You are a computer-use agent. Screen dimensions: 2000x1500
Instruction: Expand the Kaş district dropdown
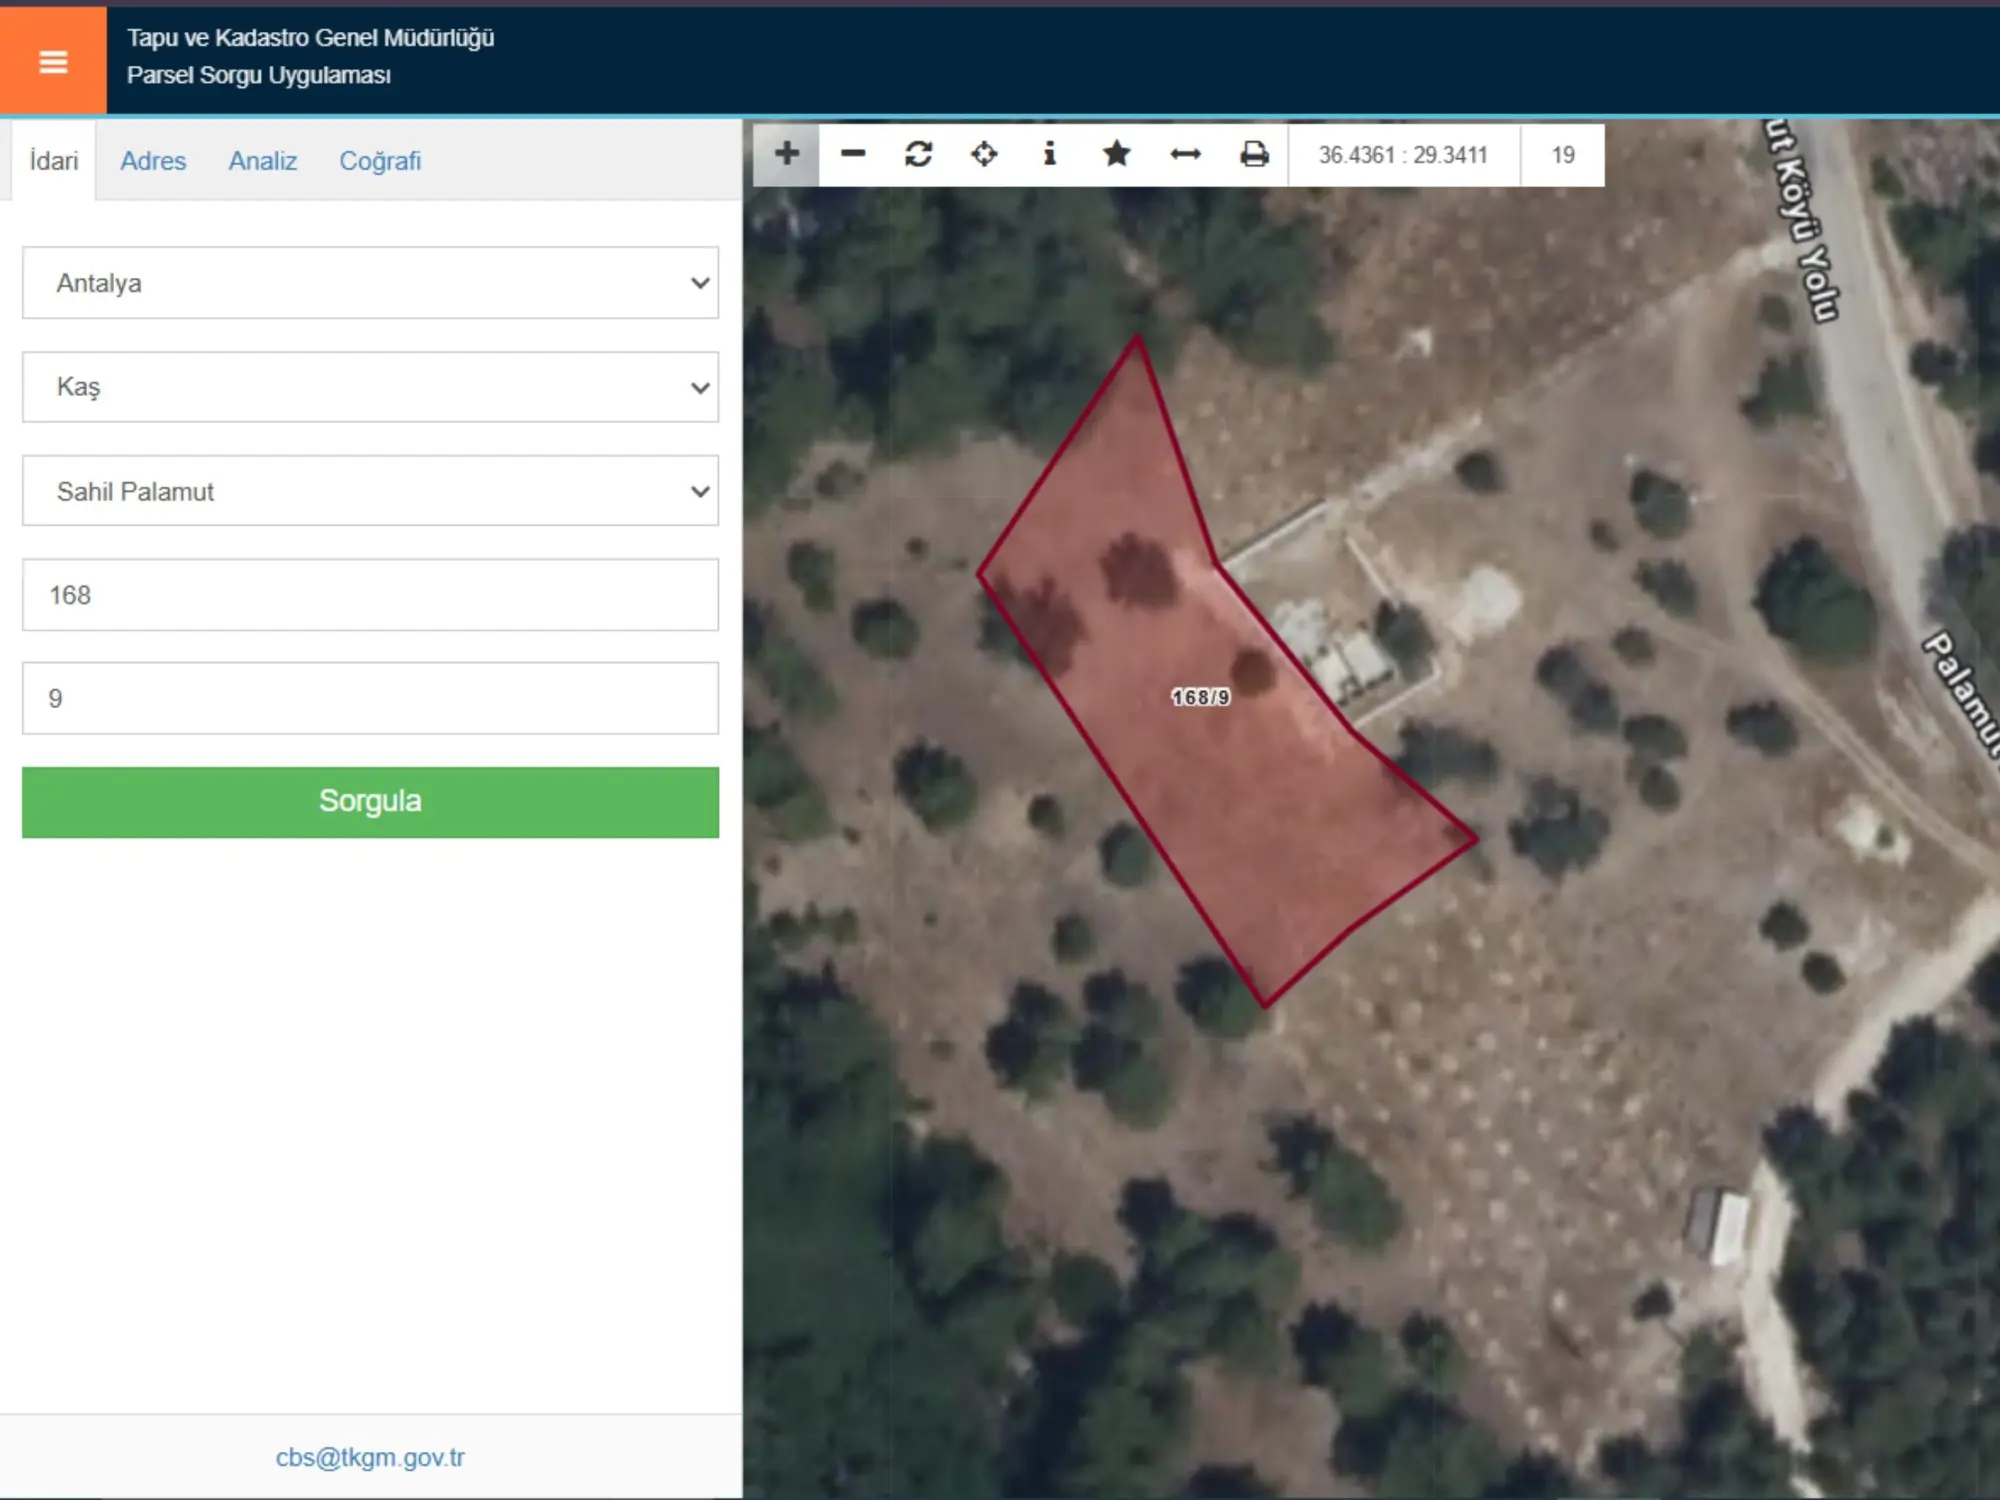pos(370,387)
